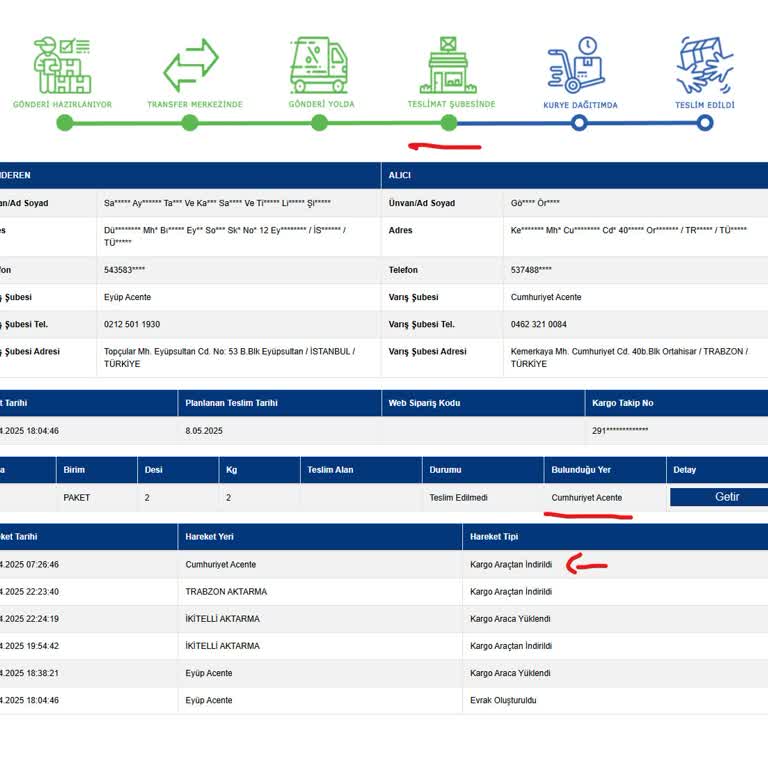Click the Teslimat Şubesinde store icon
This screenshot has height=768, width=768.
[x=450, y=66]
